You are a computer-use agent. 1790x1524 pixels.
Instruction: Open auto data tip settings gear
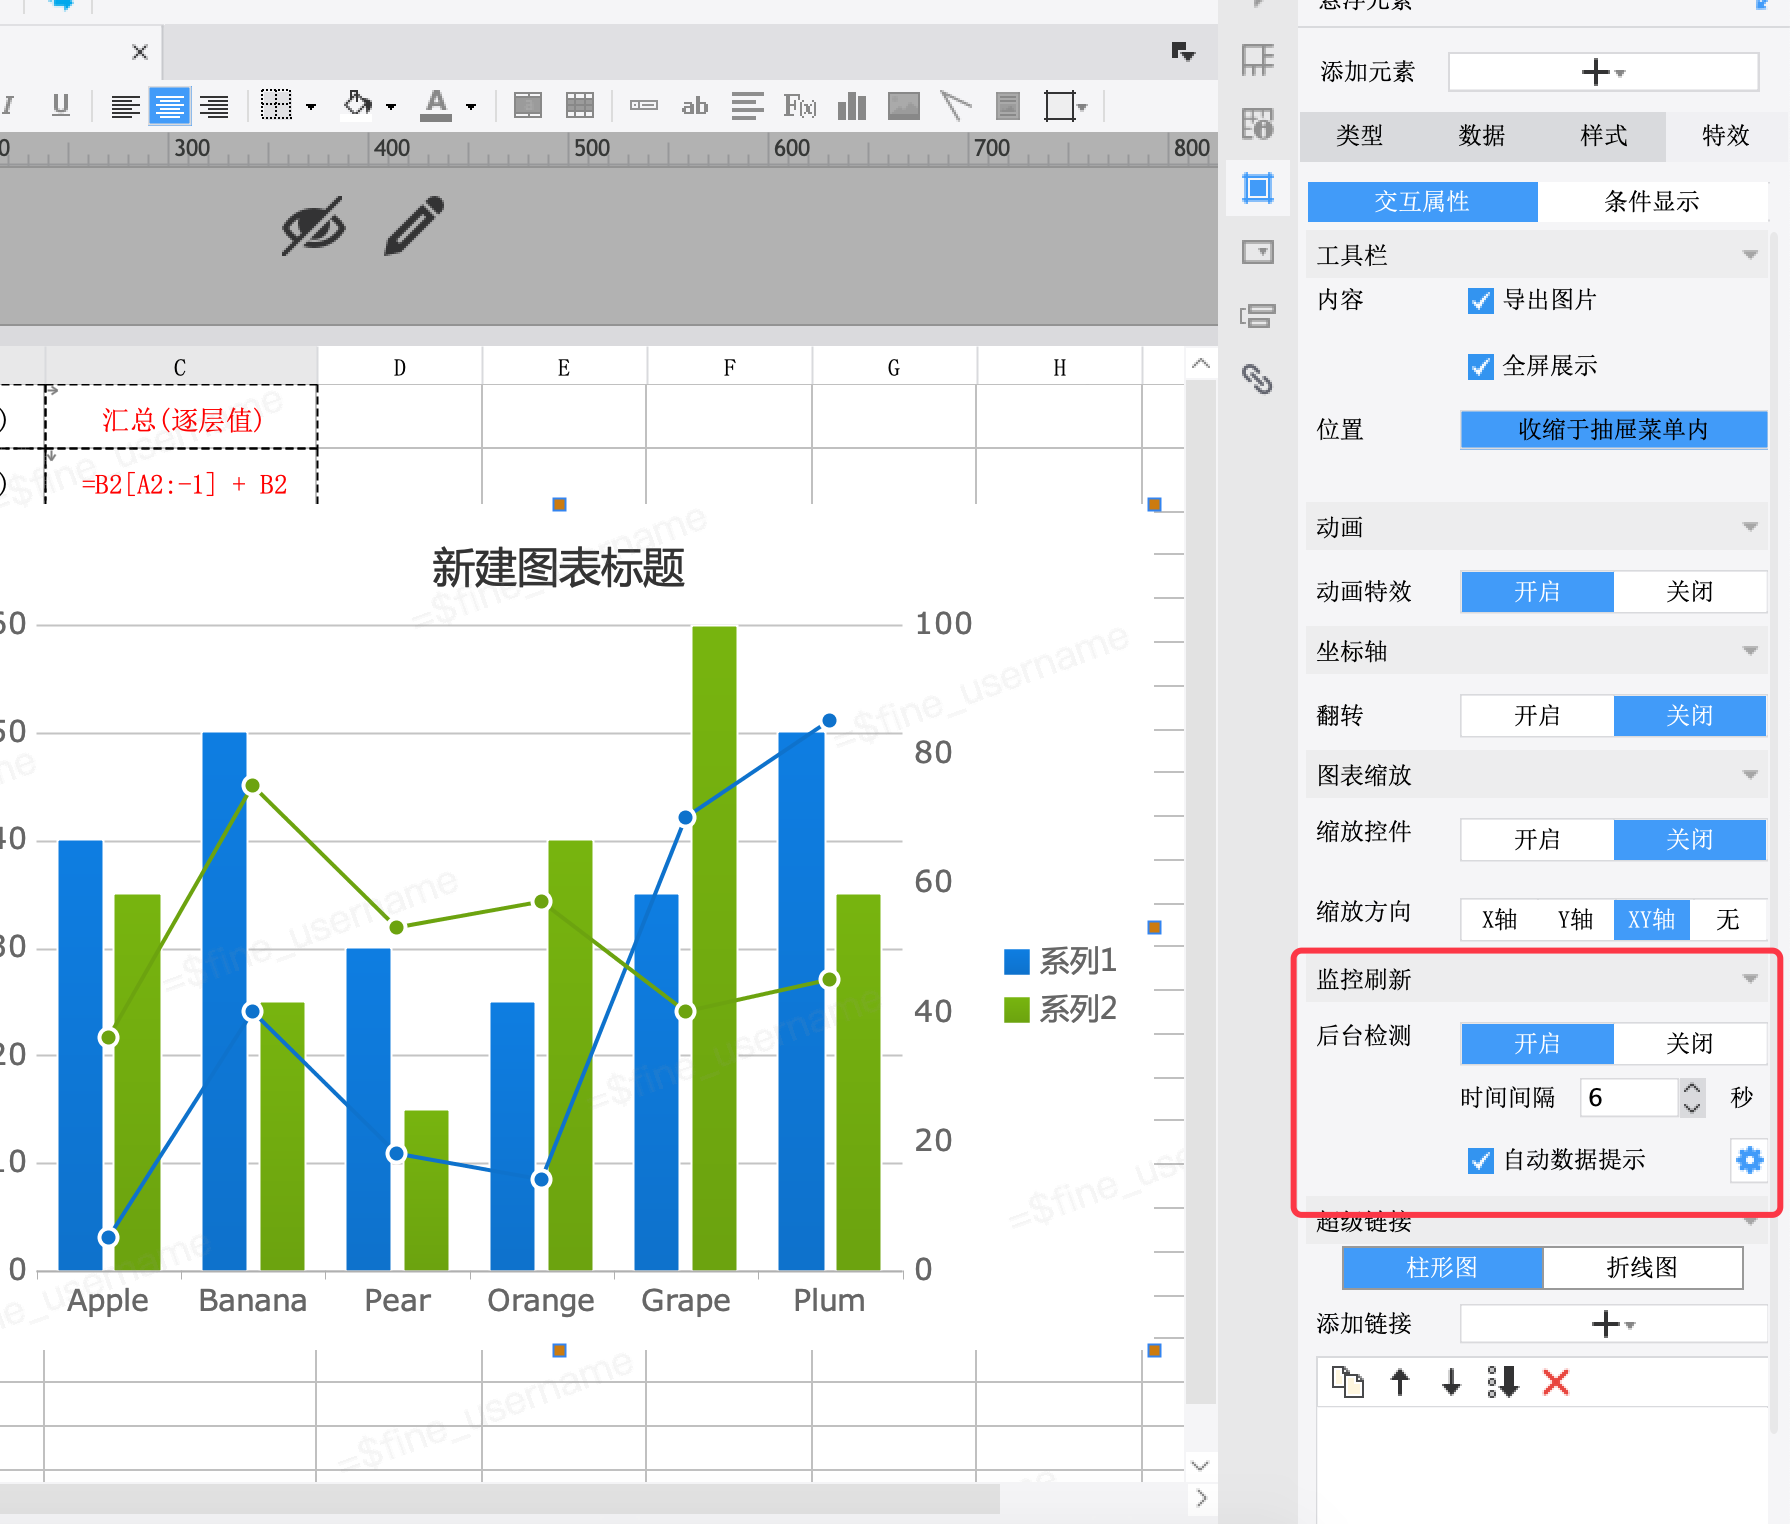(x=1749, y=1159)
